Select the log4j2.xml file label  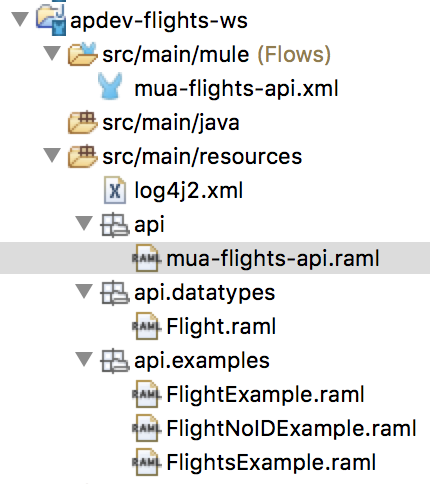coord(188,190)
